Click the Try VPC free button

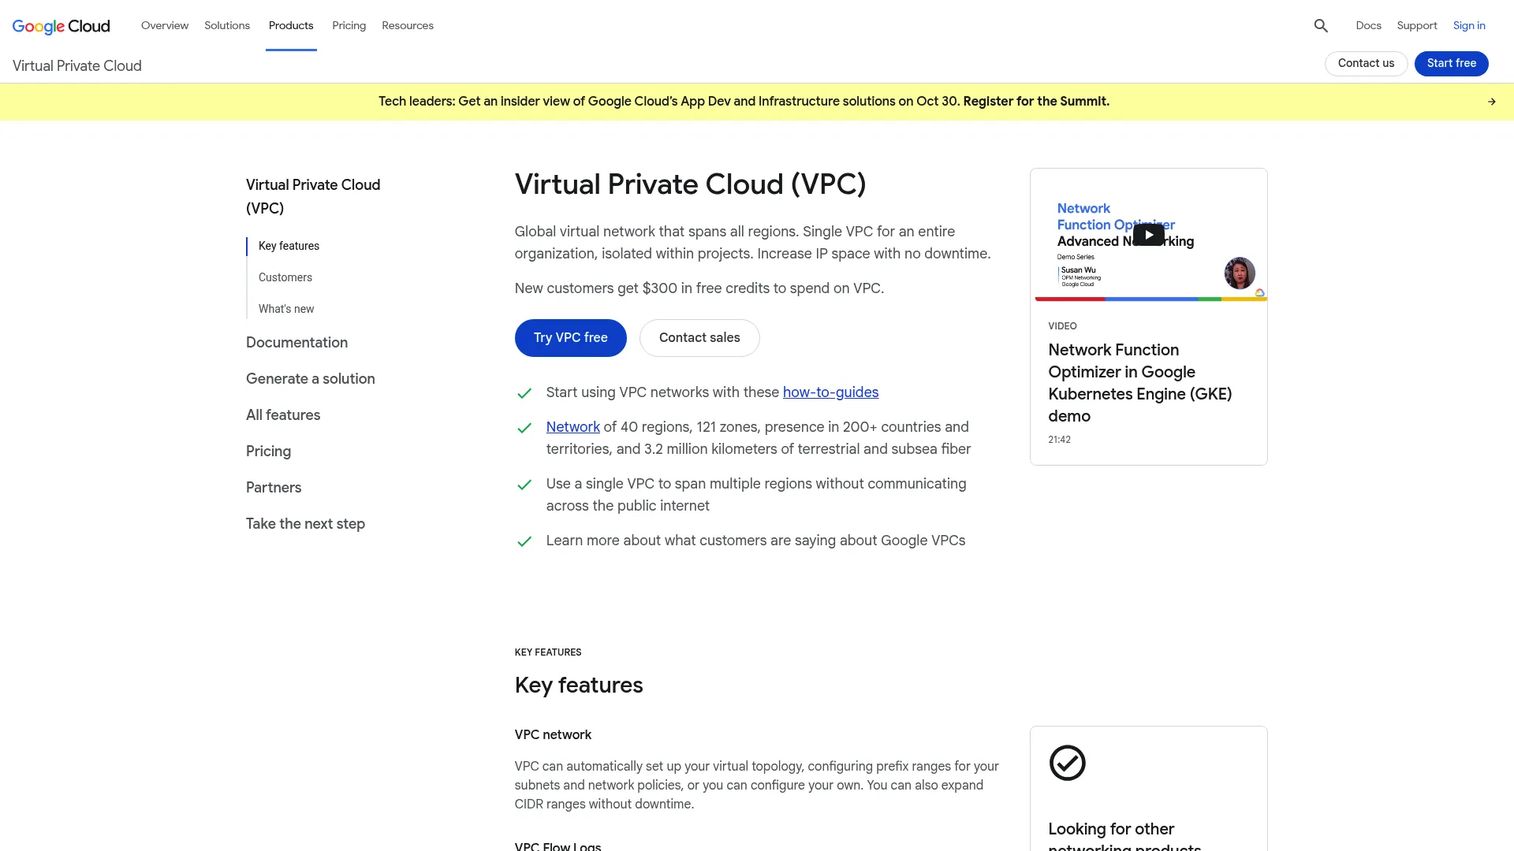click(570, 338)
